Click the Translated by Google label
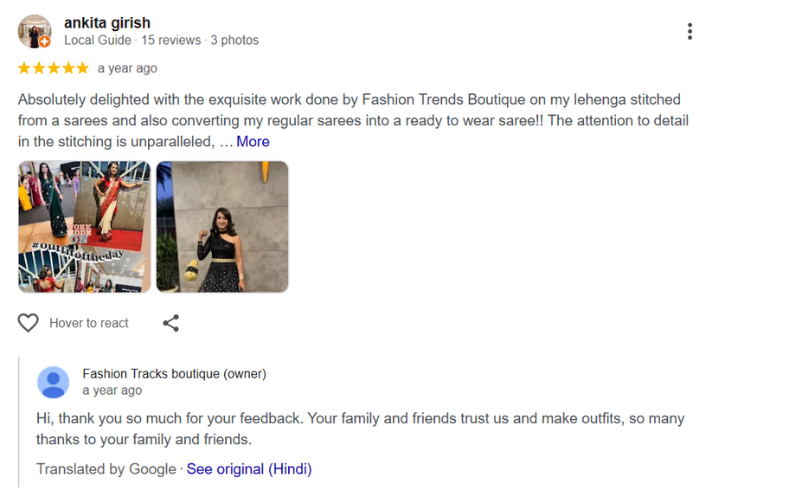The image size is (800, 500). (x=105, y=469)
